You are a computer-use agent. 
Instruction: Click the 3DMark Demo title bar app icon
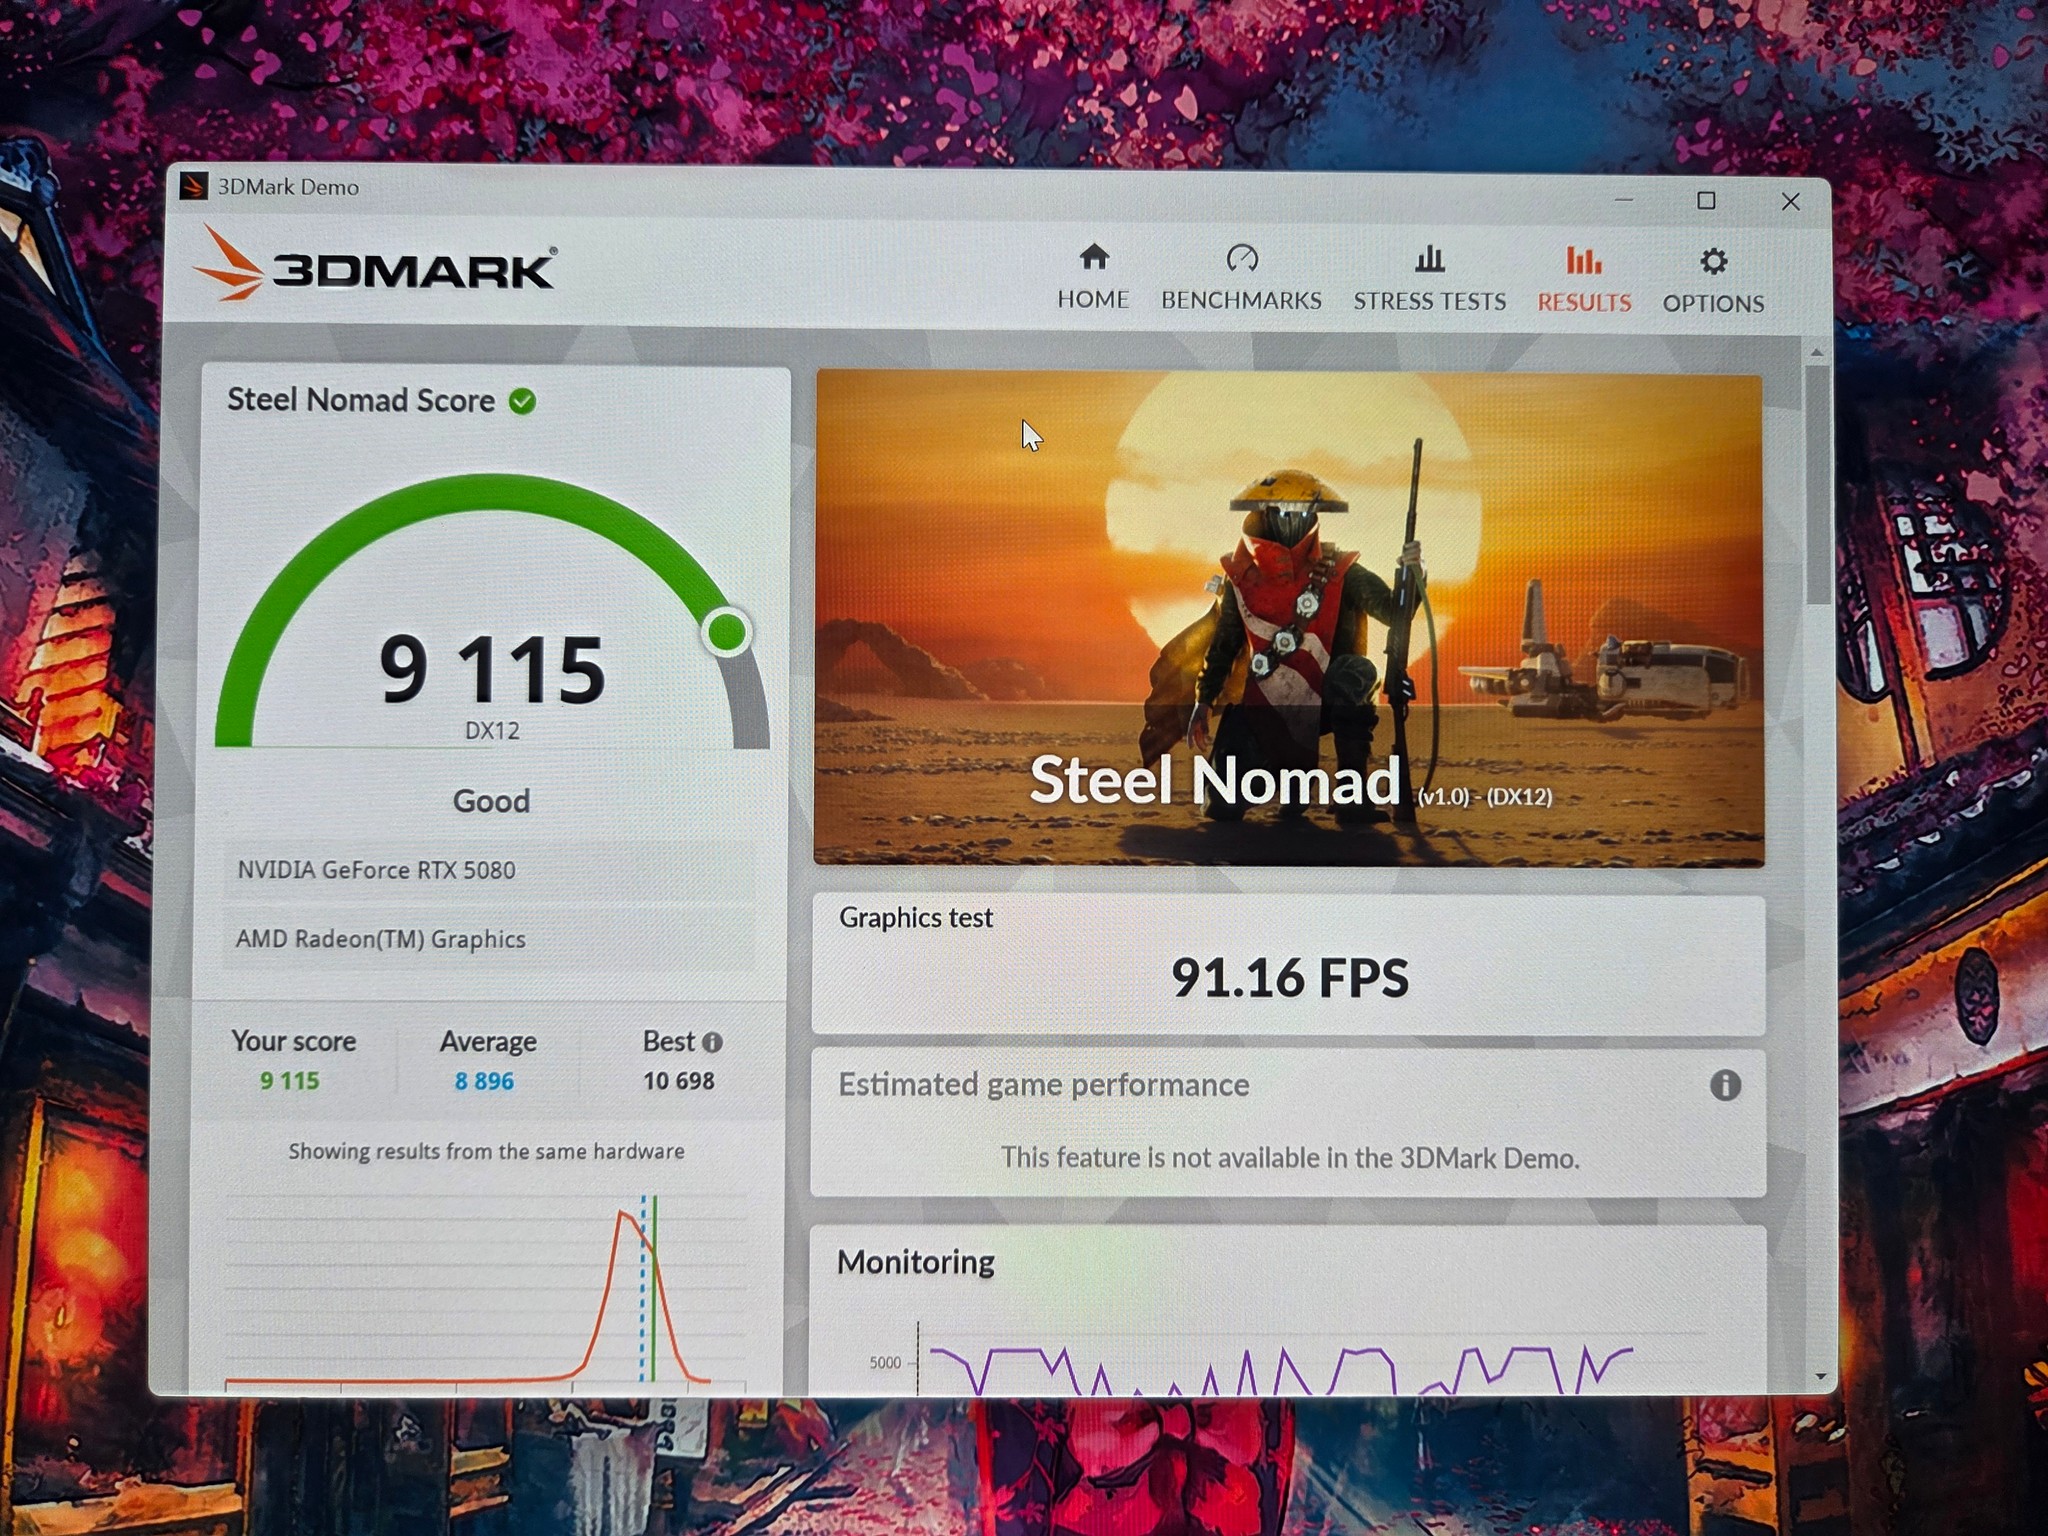tap(193, 186)
